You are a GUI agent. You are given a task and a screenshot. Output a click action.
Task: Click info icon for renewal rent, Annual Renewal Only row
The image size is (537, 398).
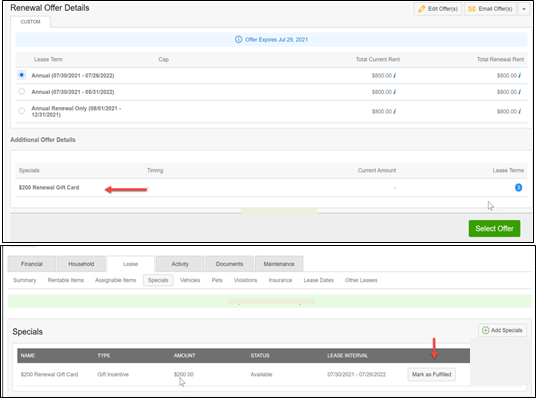(x=520, y=111)
